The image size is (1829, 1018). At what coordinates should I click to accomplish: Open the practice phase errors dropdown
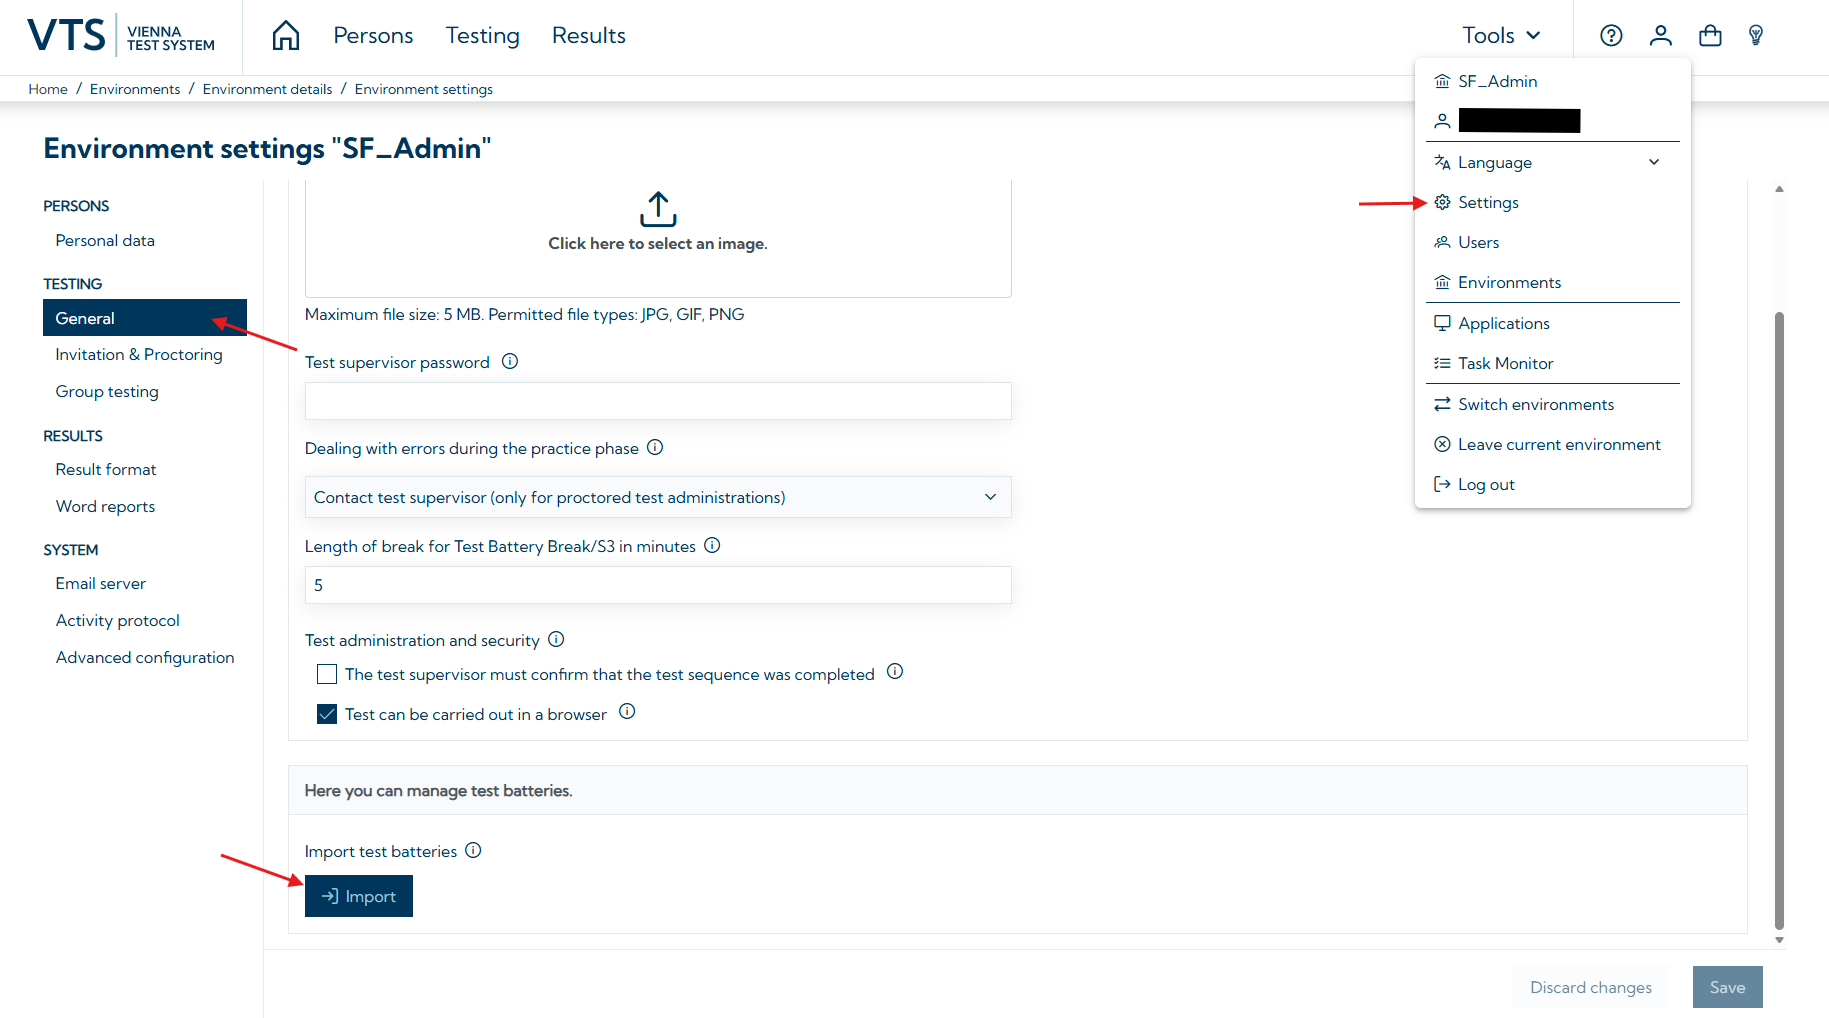point(658,497)
